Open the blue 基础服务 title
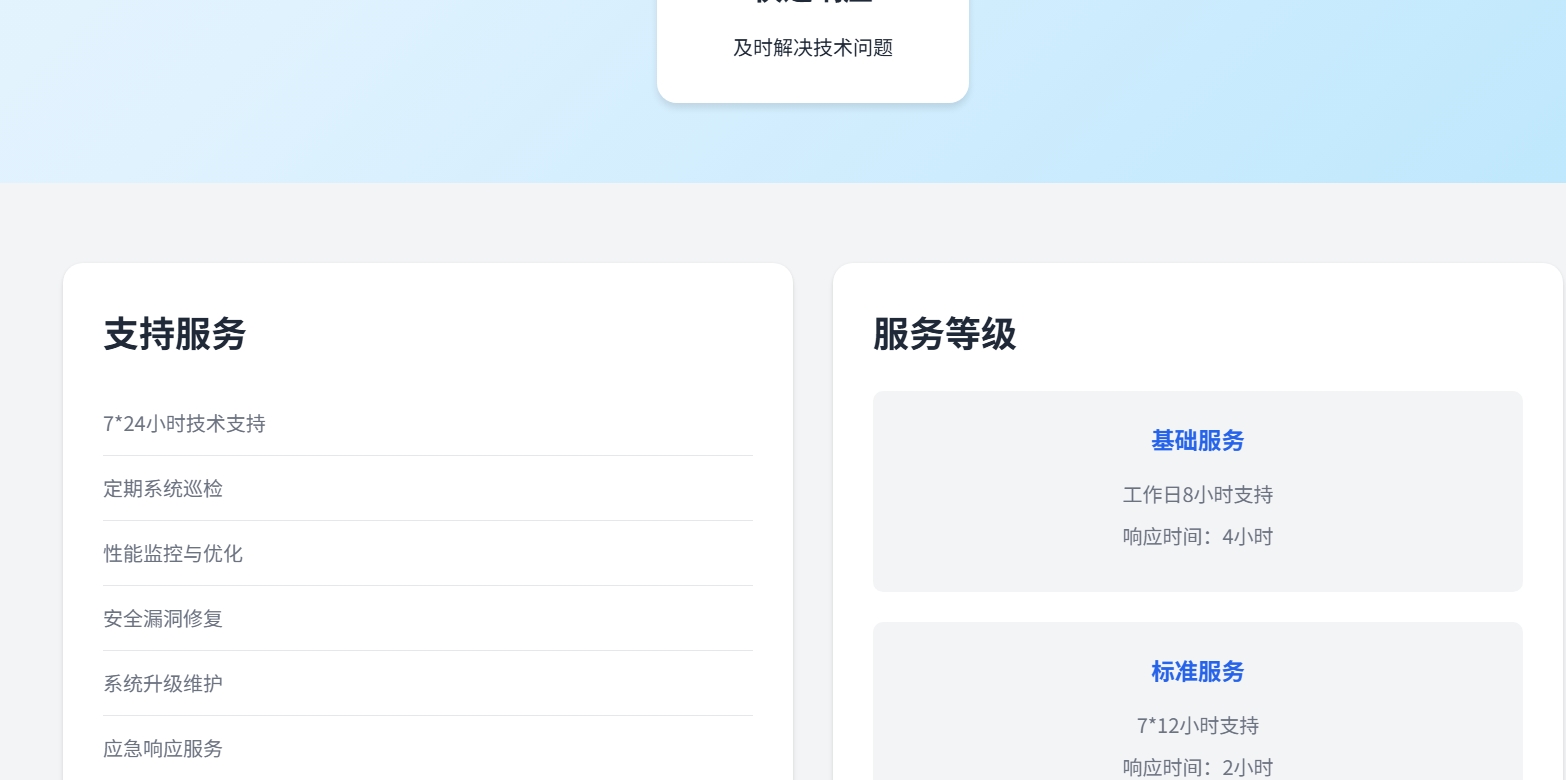Image resolution: width=1566 pixels, height=780 pixels. click(x=1197, y=441)
